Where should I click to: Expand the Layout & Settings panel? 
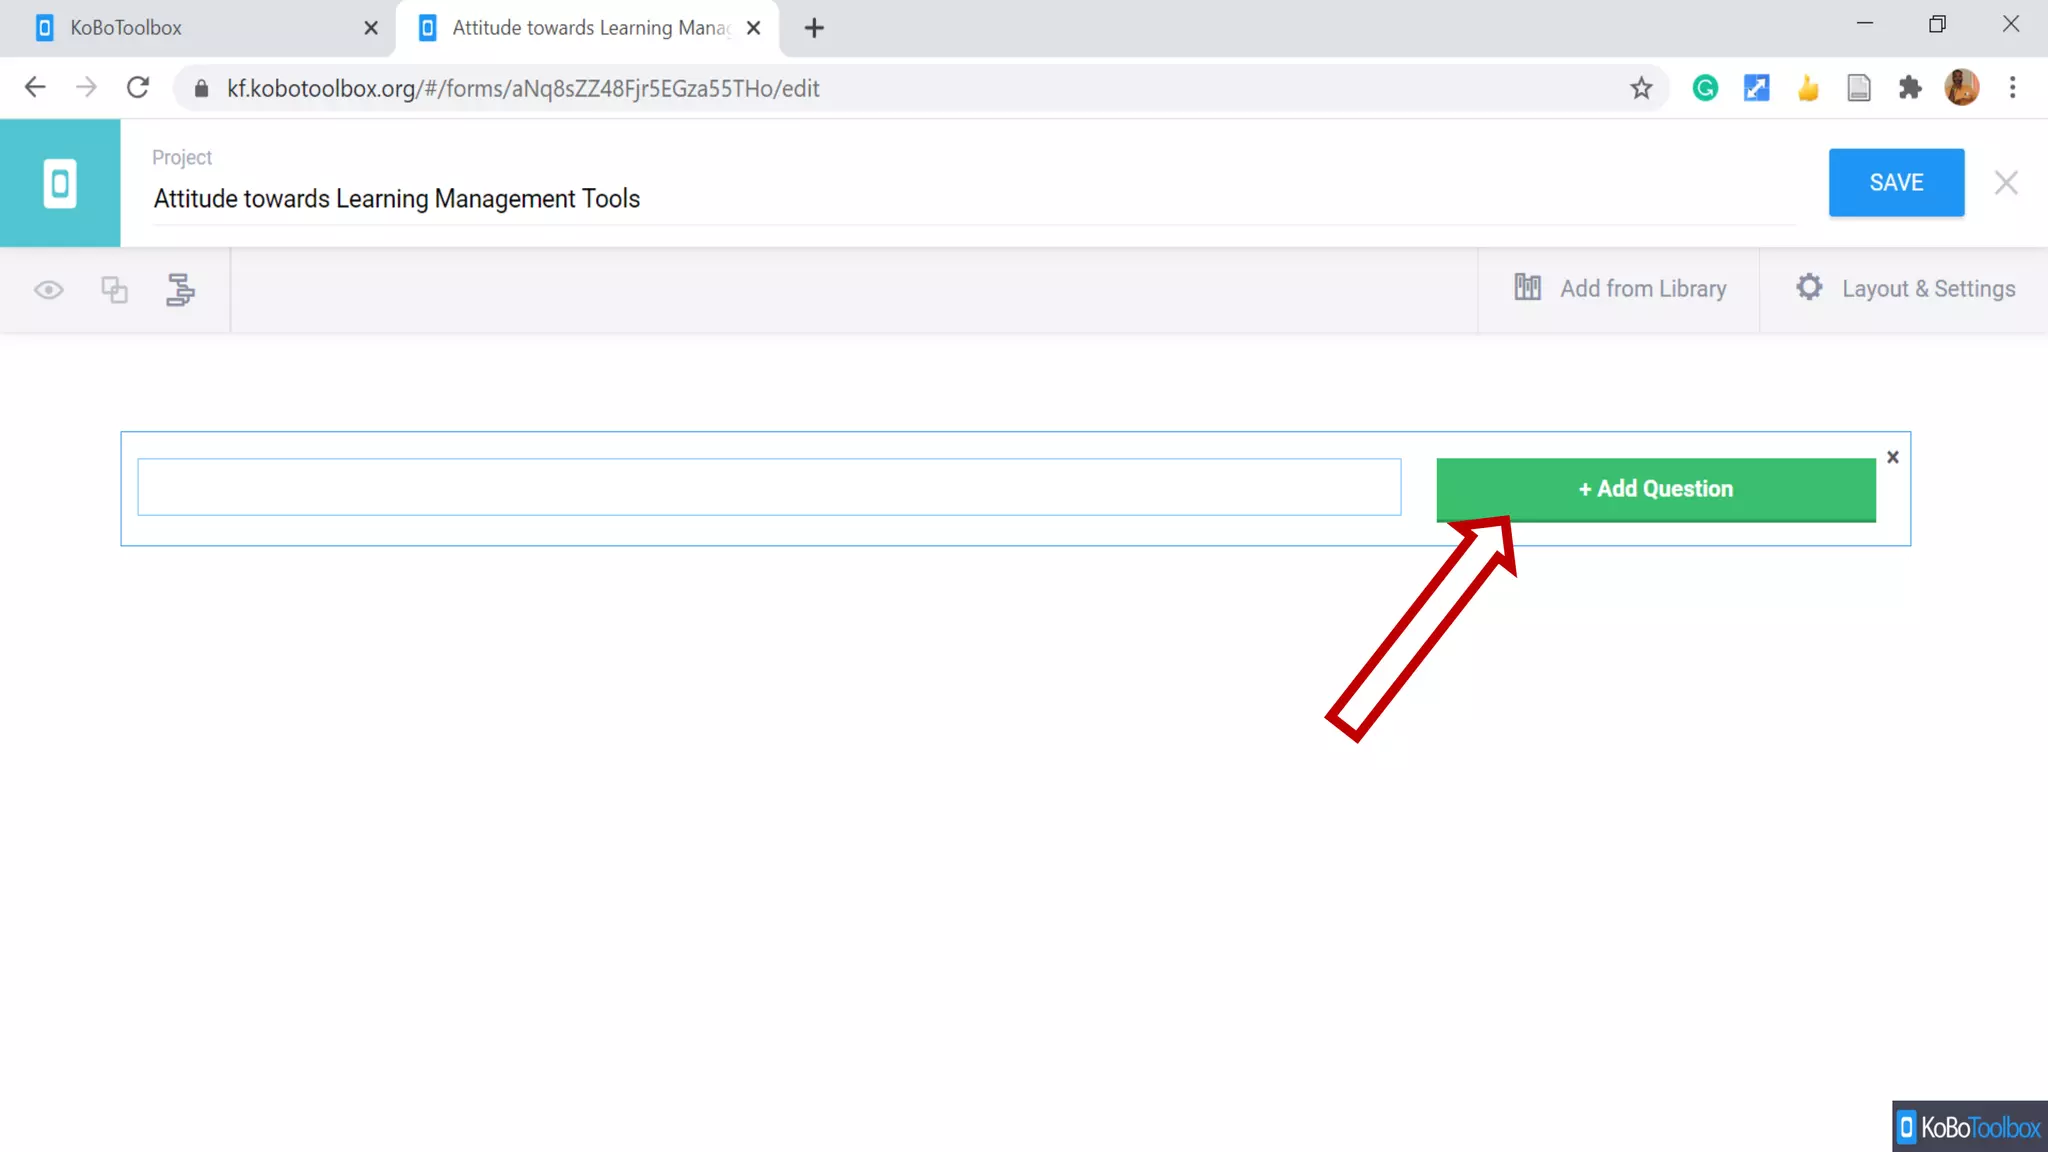click(1905, 289)
